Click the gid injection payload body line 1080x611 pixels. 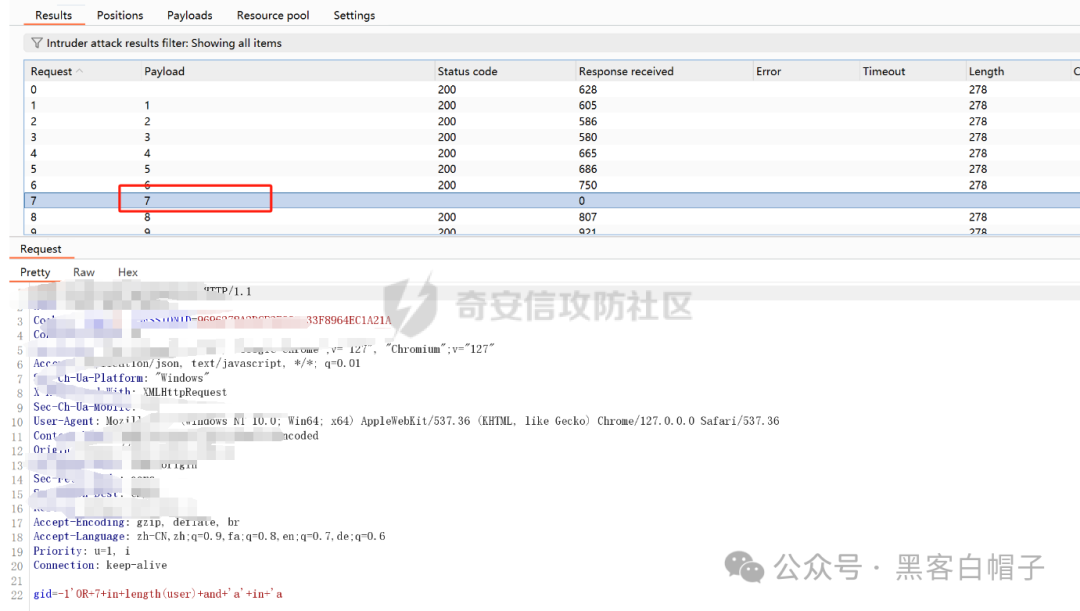158,594
